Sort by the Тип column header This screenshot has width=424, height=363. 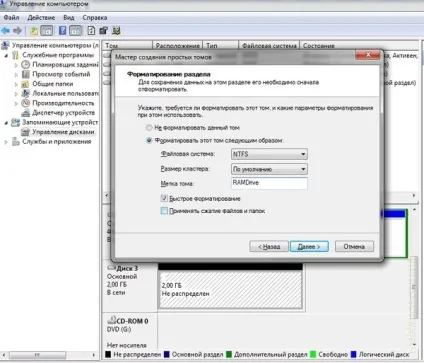point(220,45)
